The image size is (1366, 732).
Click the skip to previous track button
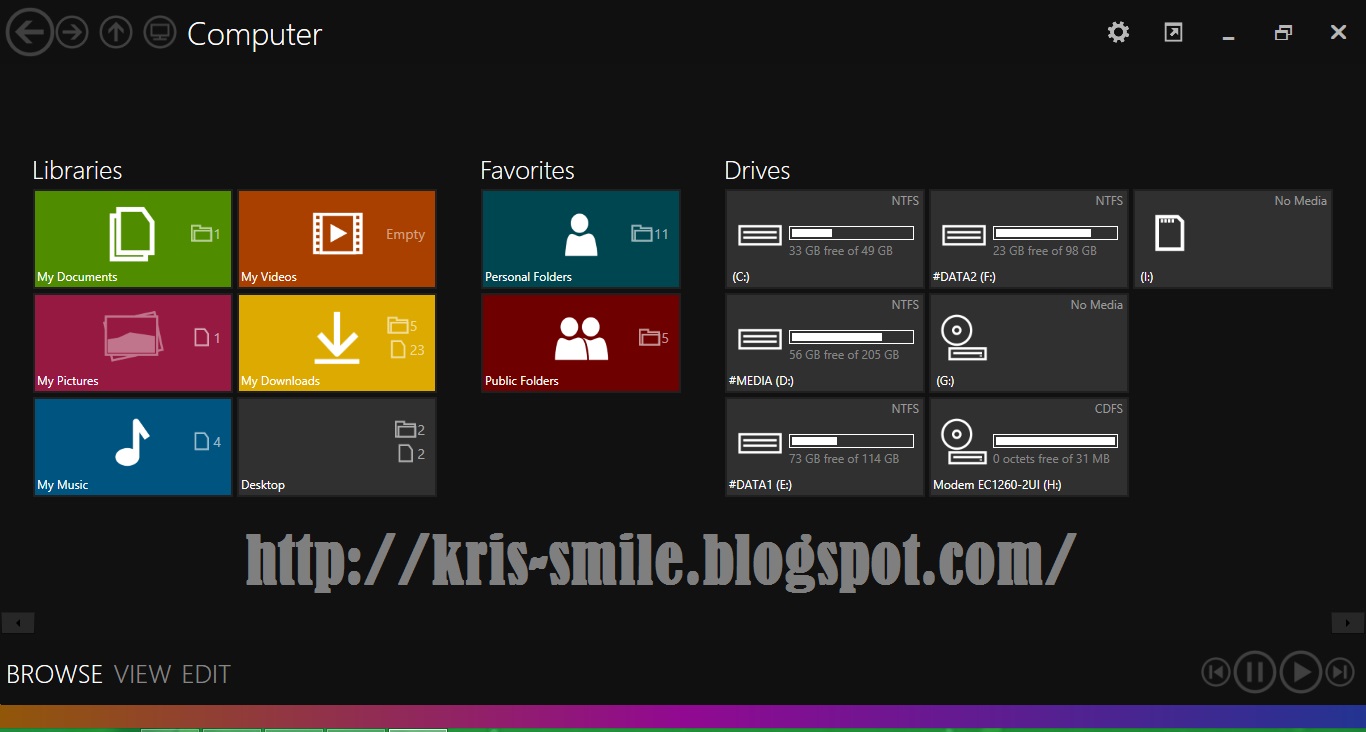click(x=1215, y=672)
